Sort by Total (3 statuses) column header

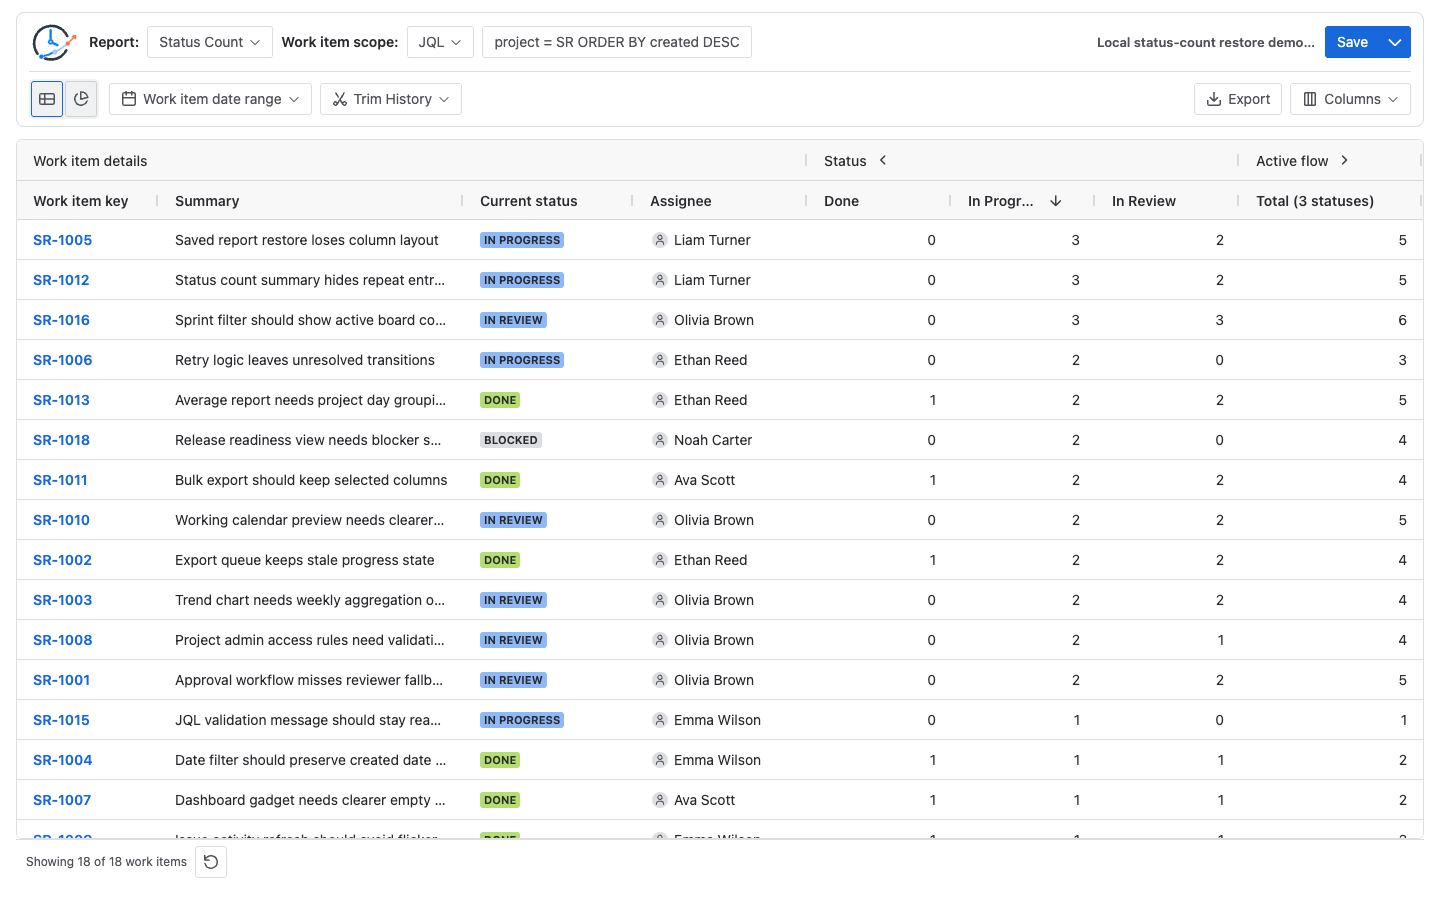1315,201
